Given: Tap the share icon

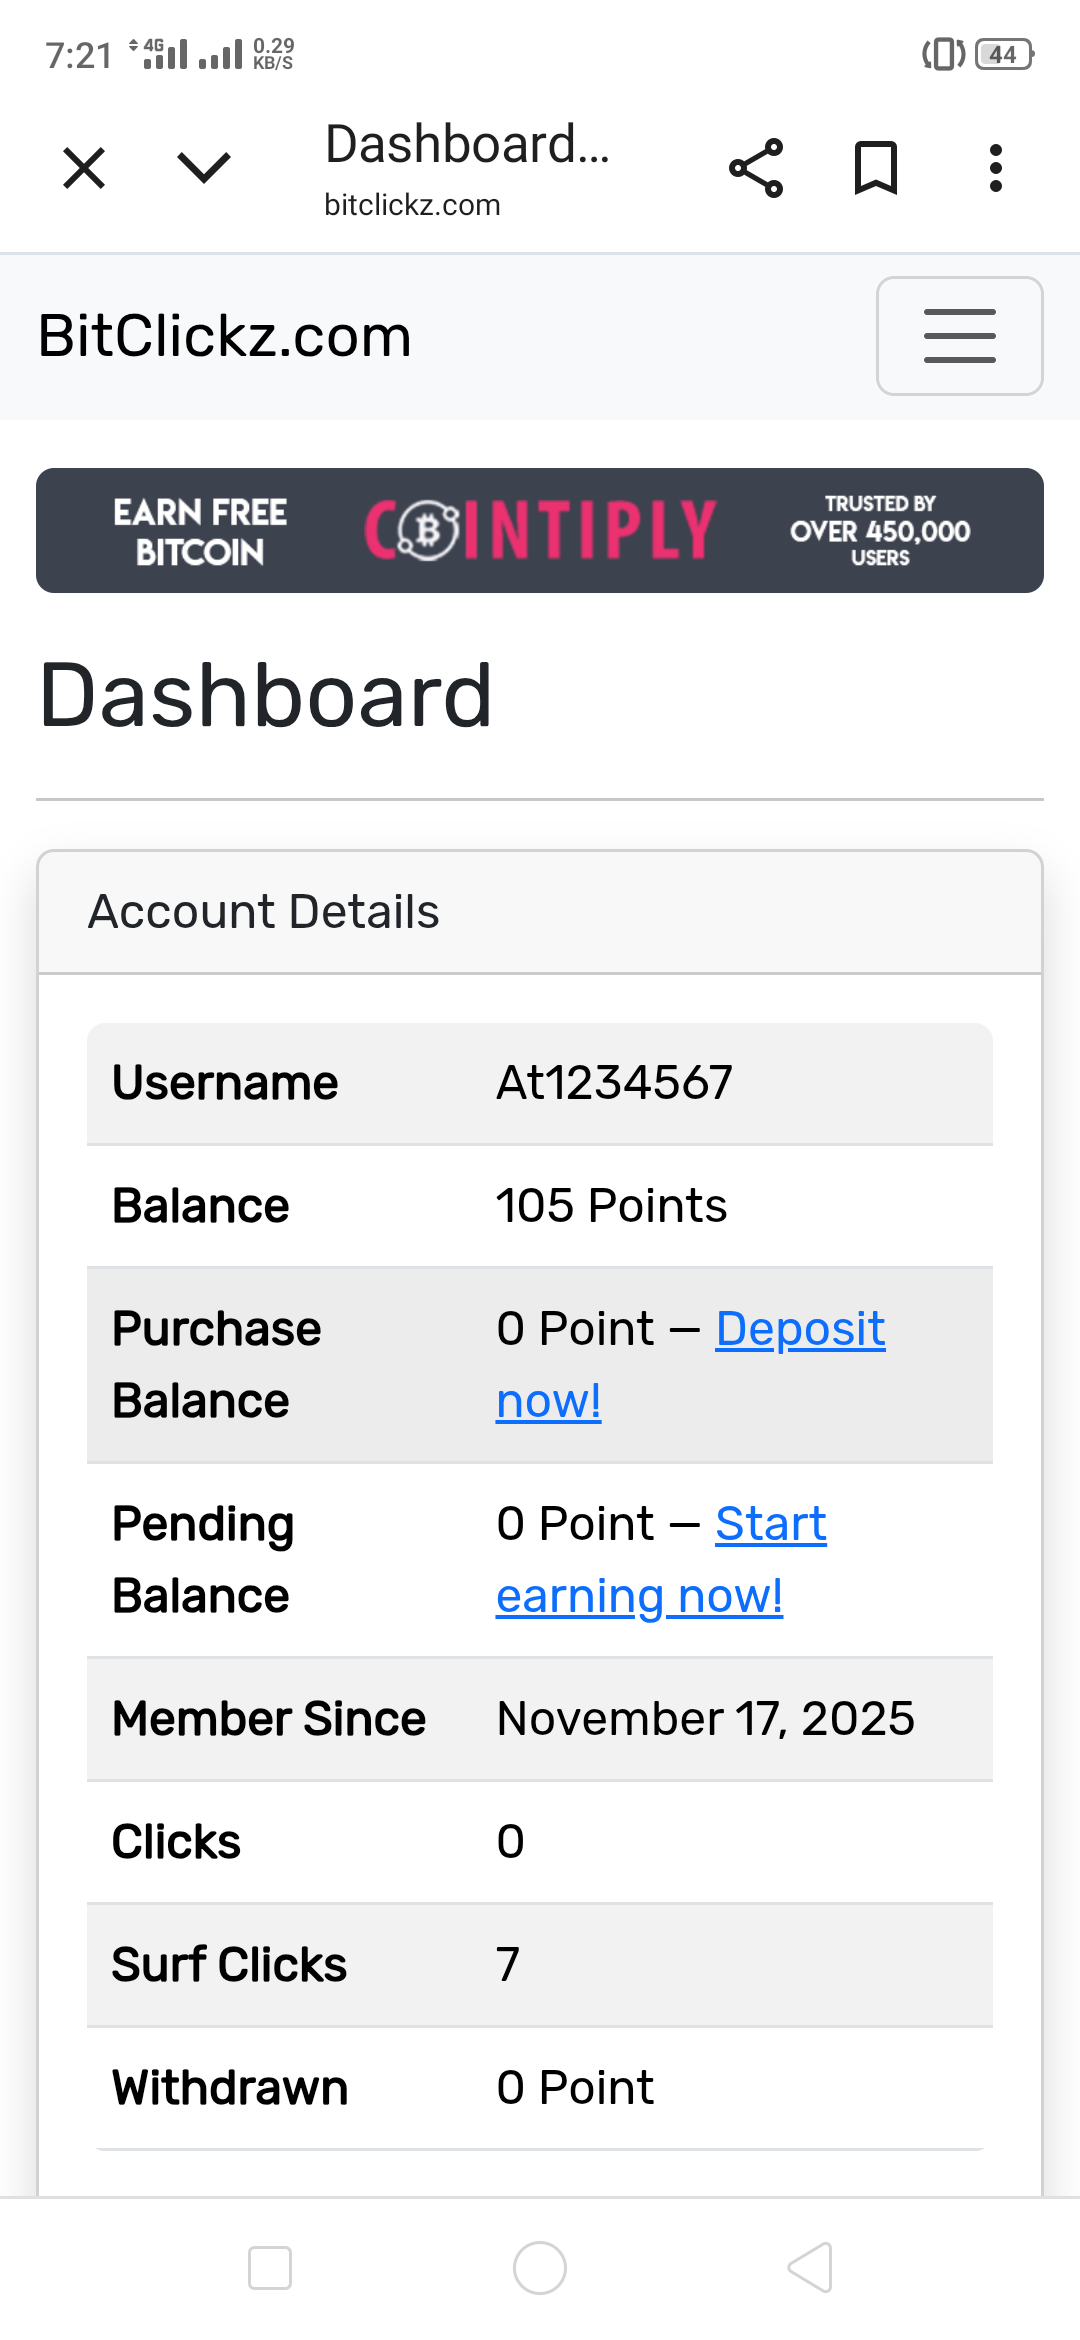Looking at the screenshot, I should tap(756, 168).
